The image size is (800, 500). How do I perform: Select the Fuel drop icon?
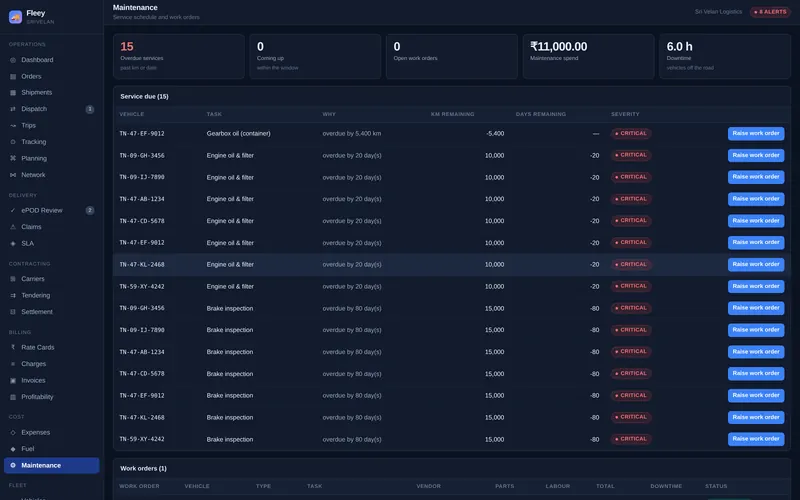pos(13,449)
